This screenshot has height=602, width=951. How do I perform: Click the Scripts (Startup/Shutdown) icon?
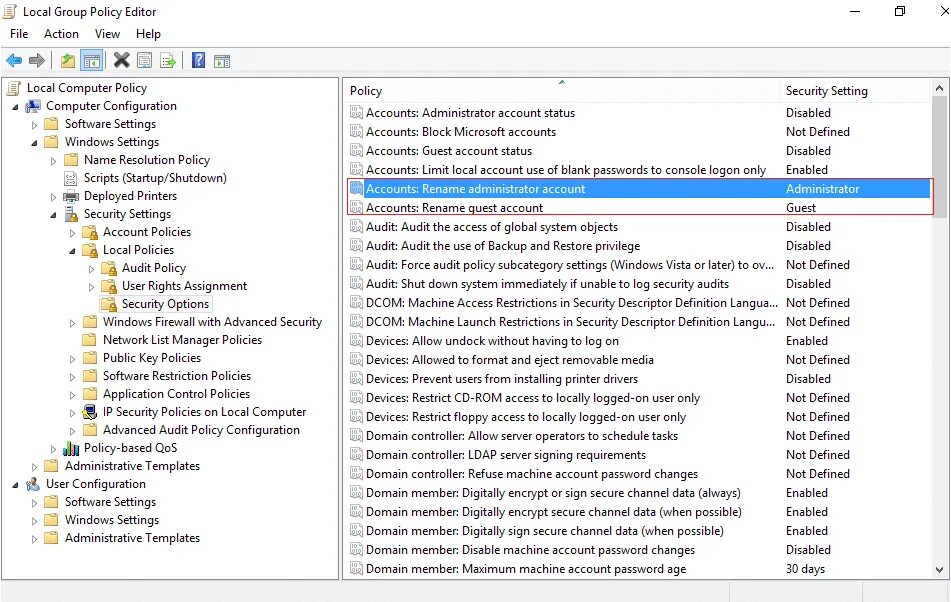(71, 178)
